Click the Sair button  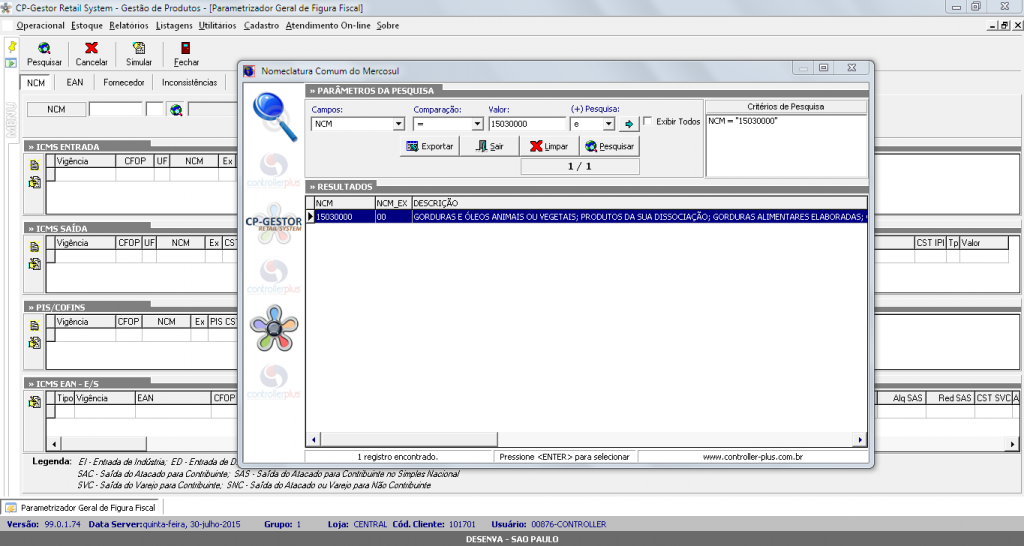coord(490,146)
